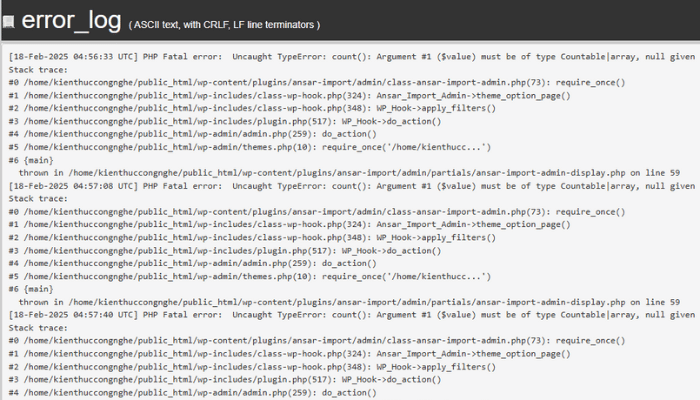Click the last visible #4 admin.php(259) line
Viewport: 700px width, 400px height.
tap(192, 391)
